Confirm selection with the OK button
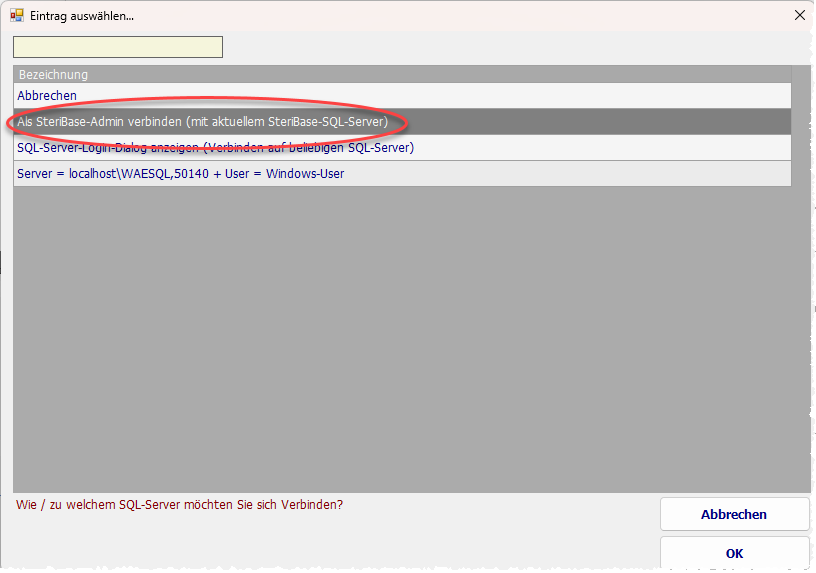Viewport: 816px width, 573px height. click(734, 553)
